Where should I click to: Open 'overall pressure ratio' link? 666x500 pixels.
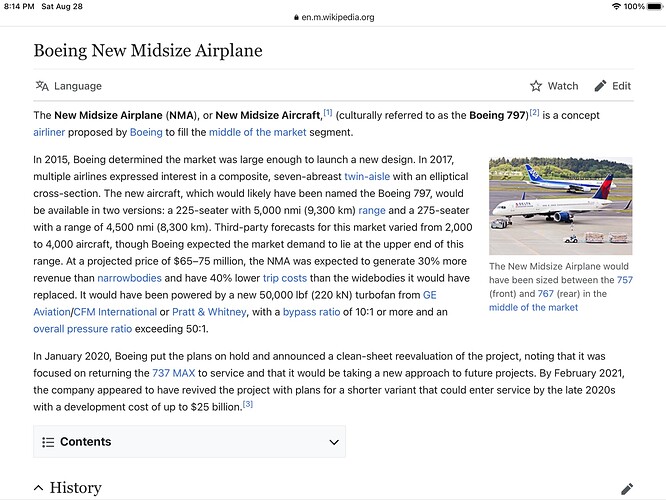(x=83, y=329)
